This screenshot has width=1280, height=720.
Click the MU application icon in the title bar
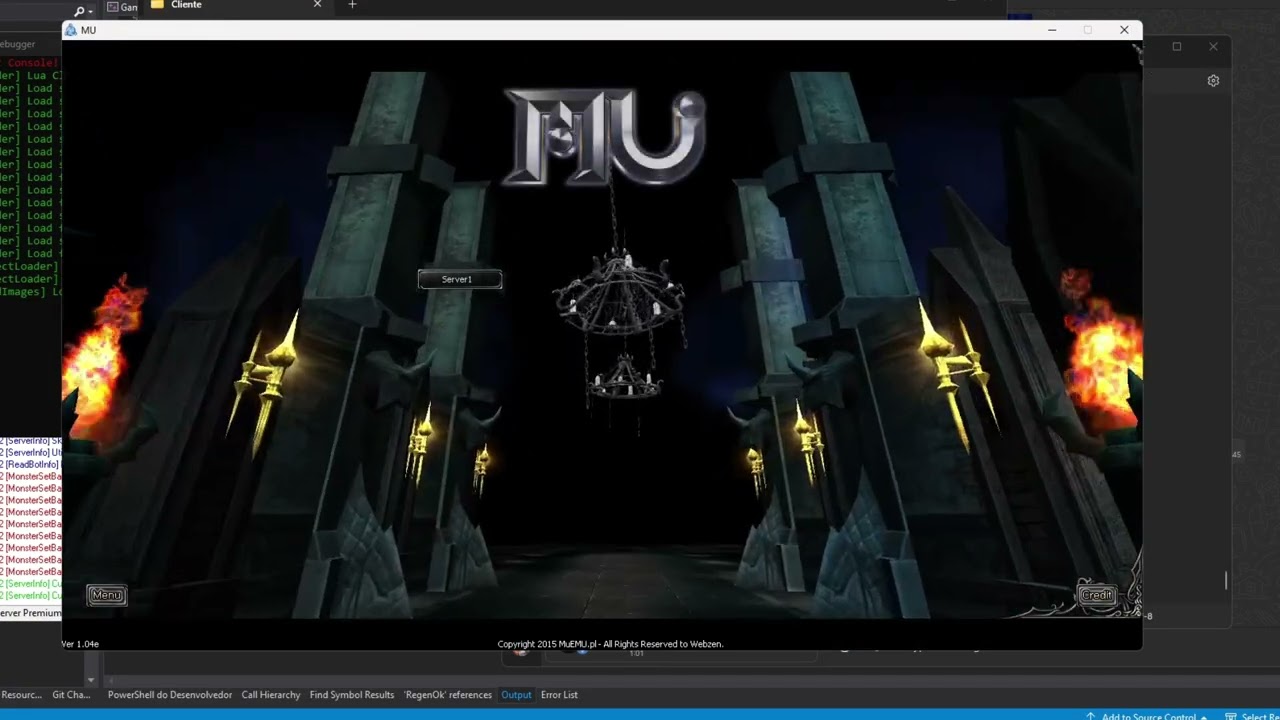click(x=71, y=30)
